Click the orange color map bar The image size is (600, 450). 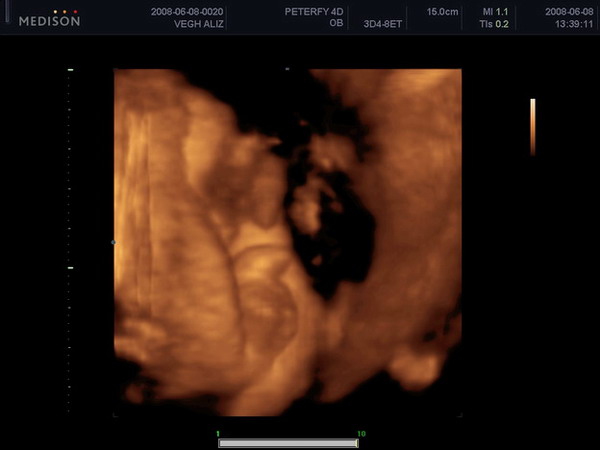[x=533, y=126]
